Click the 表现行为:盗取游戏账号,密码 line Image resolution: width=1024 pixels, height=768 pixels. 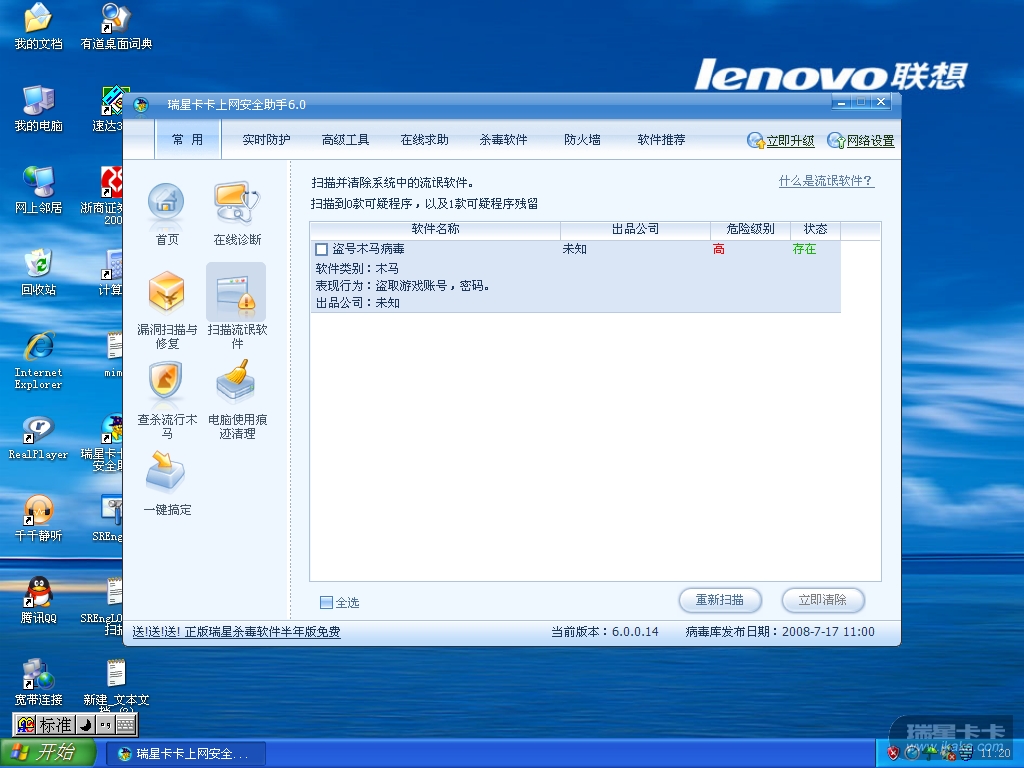click(403, 285)
